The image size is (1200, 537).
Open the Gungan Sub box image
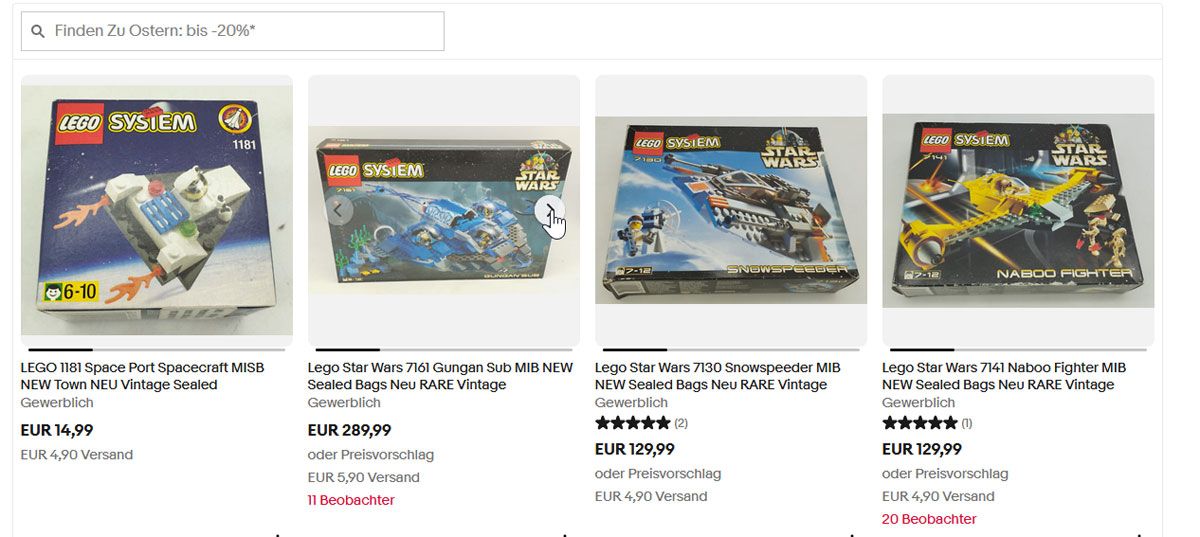(444, 211)
